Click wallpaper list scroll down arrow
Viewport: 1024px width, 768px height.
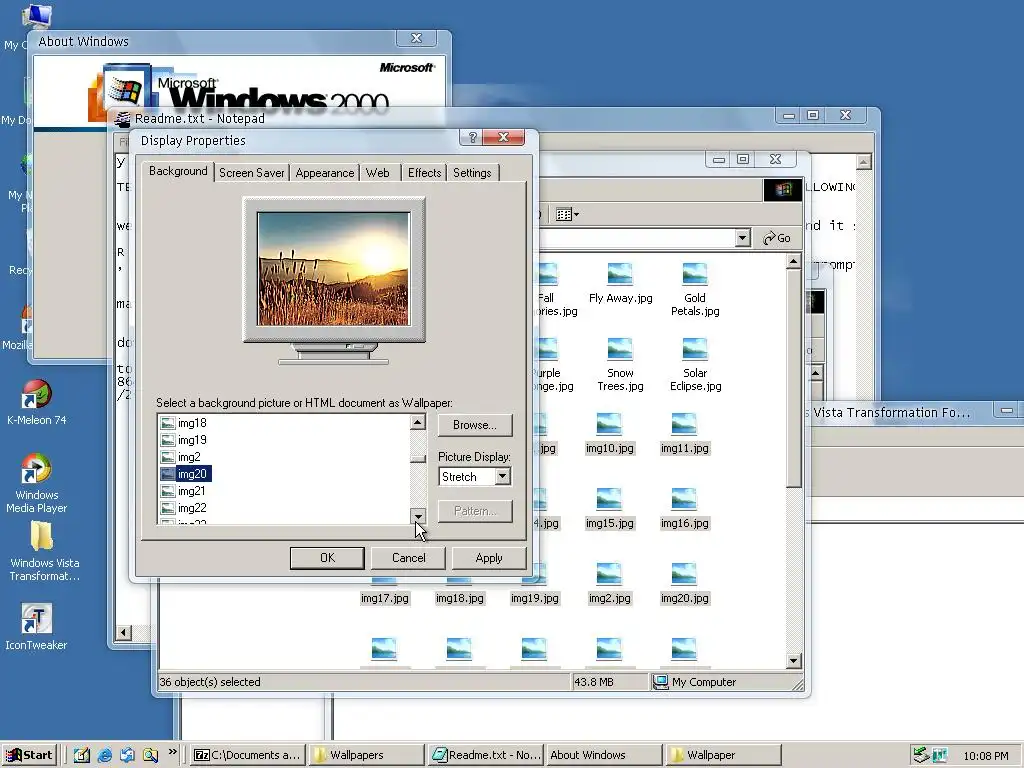418,516
